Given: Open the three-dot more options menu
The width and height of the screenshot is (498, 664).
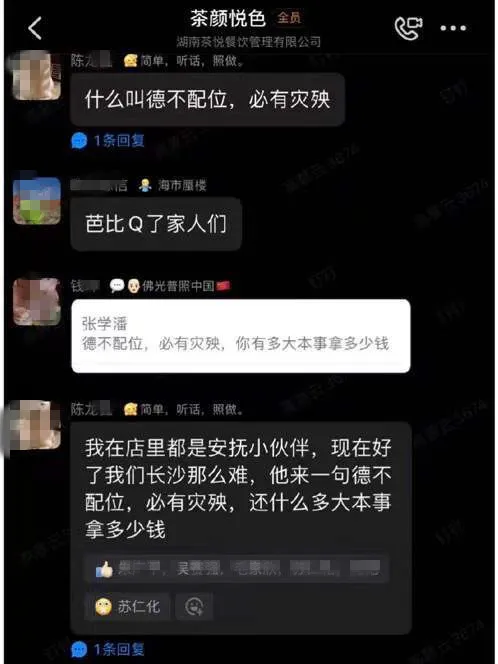Looking at the screenshot, I should [453, 28].
